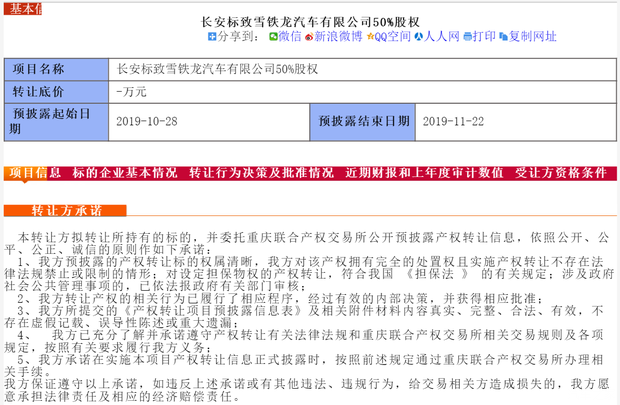Click the 基本信息 header label at top
The width and height of the screenshot is (620, 405).
[x=24, y=7]
